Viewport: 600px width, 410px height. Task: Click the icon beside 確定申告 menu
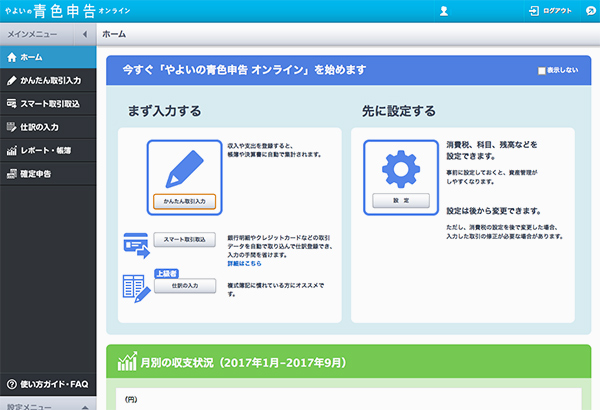[12, 174]
